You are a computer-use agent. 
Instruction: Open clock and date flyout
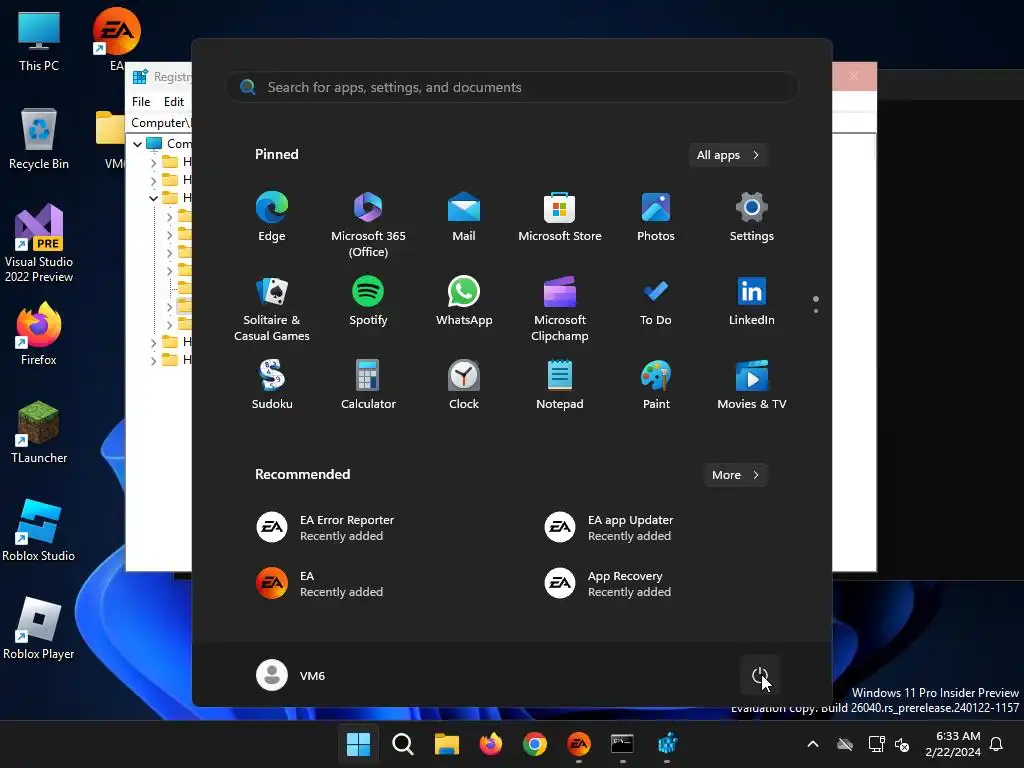click(x=953, y=744)
